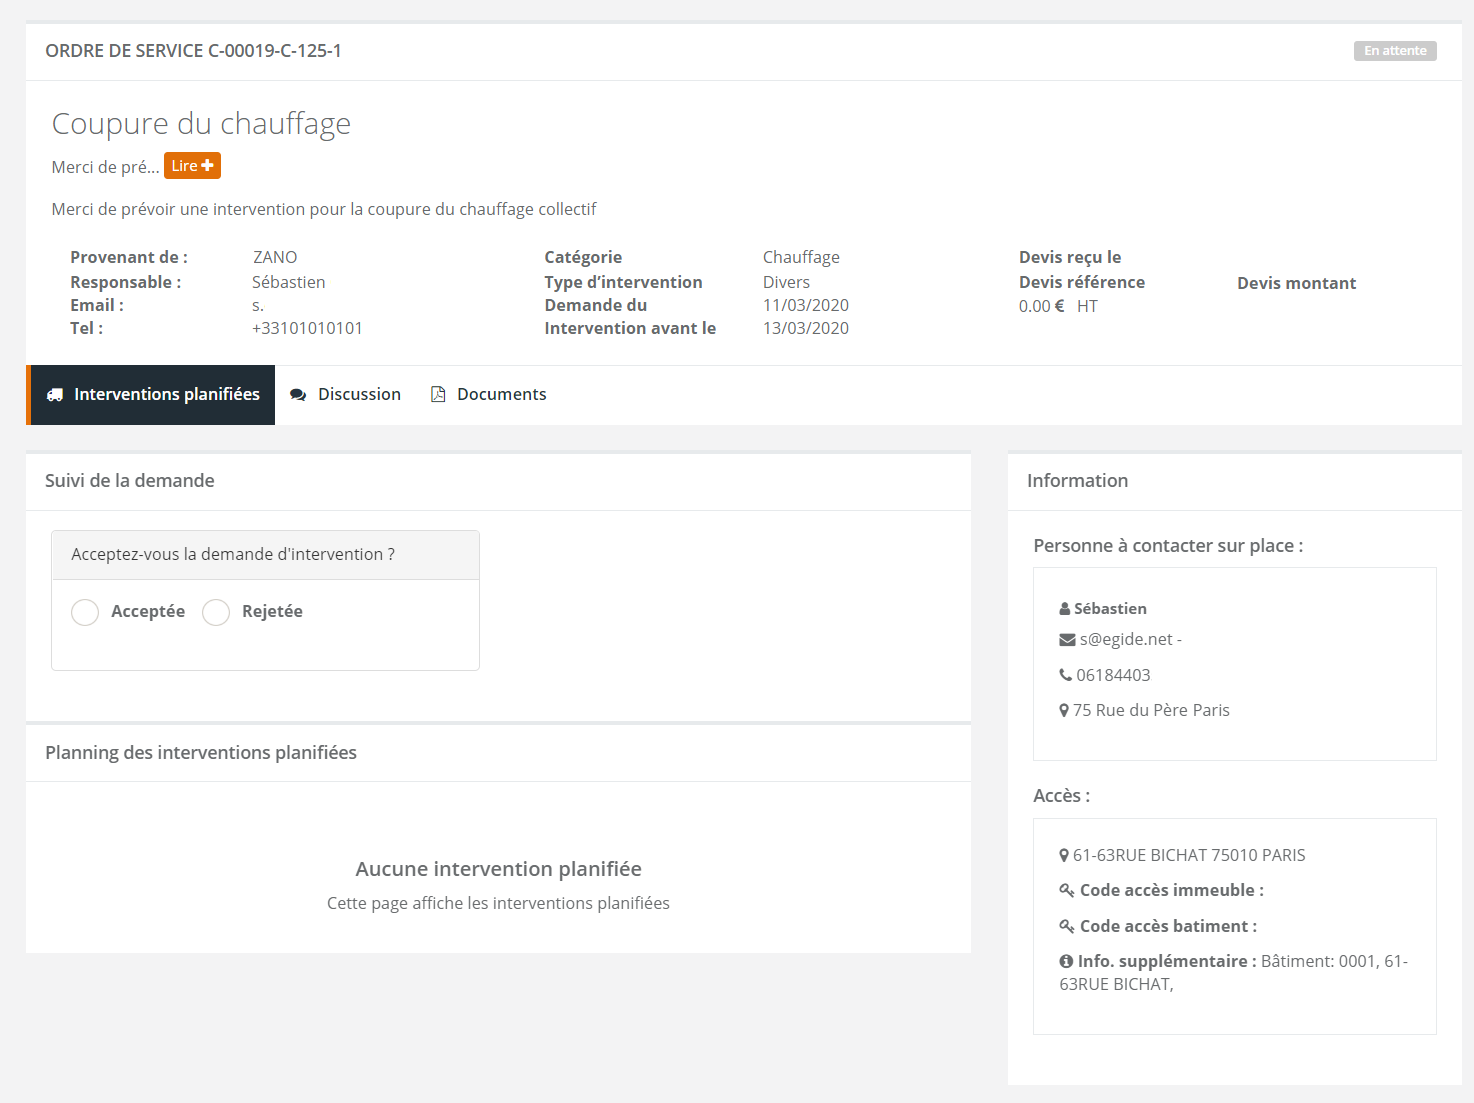
Task: Click the 0.00 € HT amount
Action: click(1058, 306)
